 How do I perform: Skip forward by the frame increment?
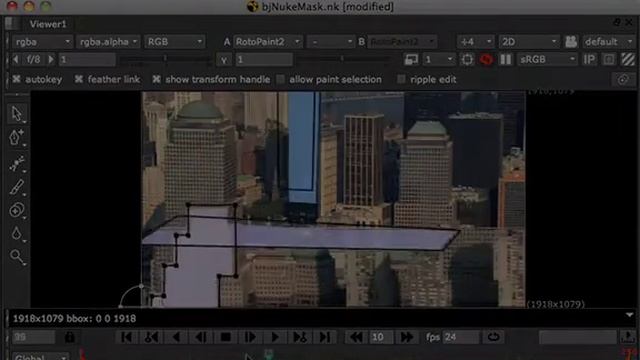[407, 337]
